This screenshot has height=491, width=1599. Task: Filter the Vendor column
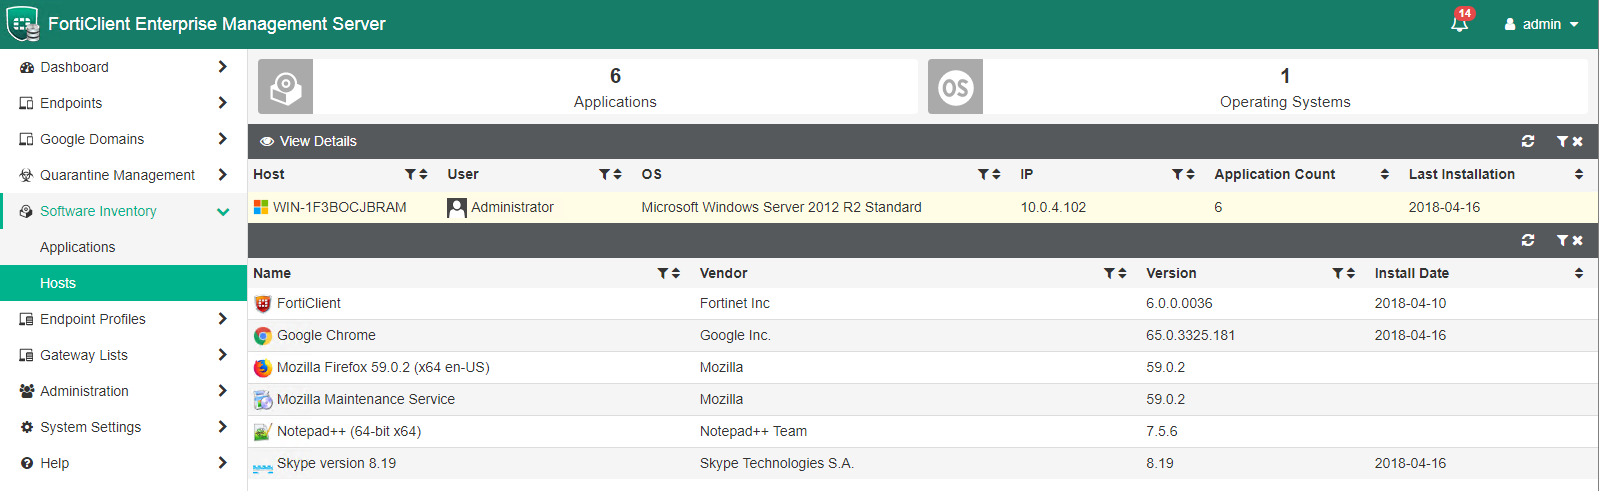point(1109,273)
